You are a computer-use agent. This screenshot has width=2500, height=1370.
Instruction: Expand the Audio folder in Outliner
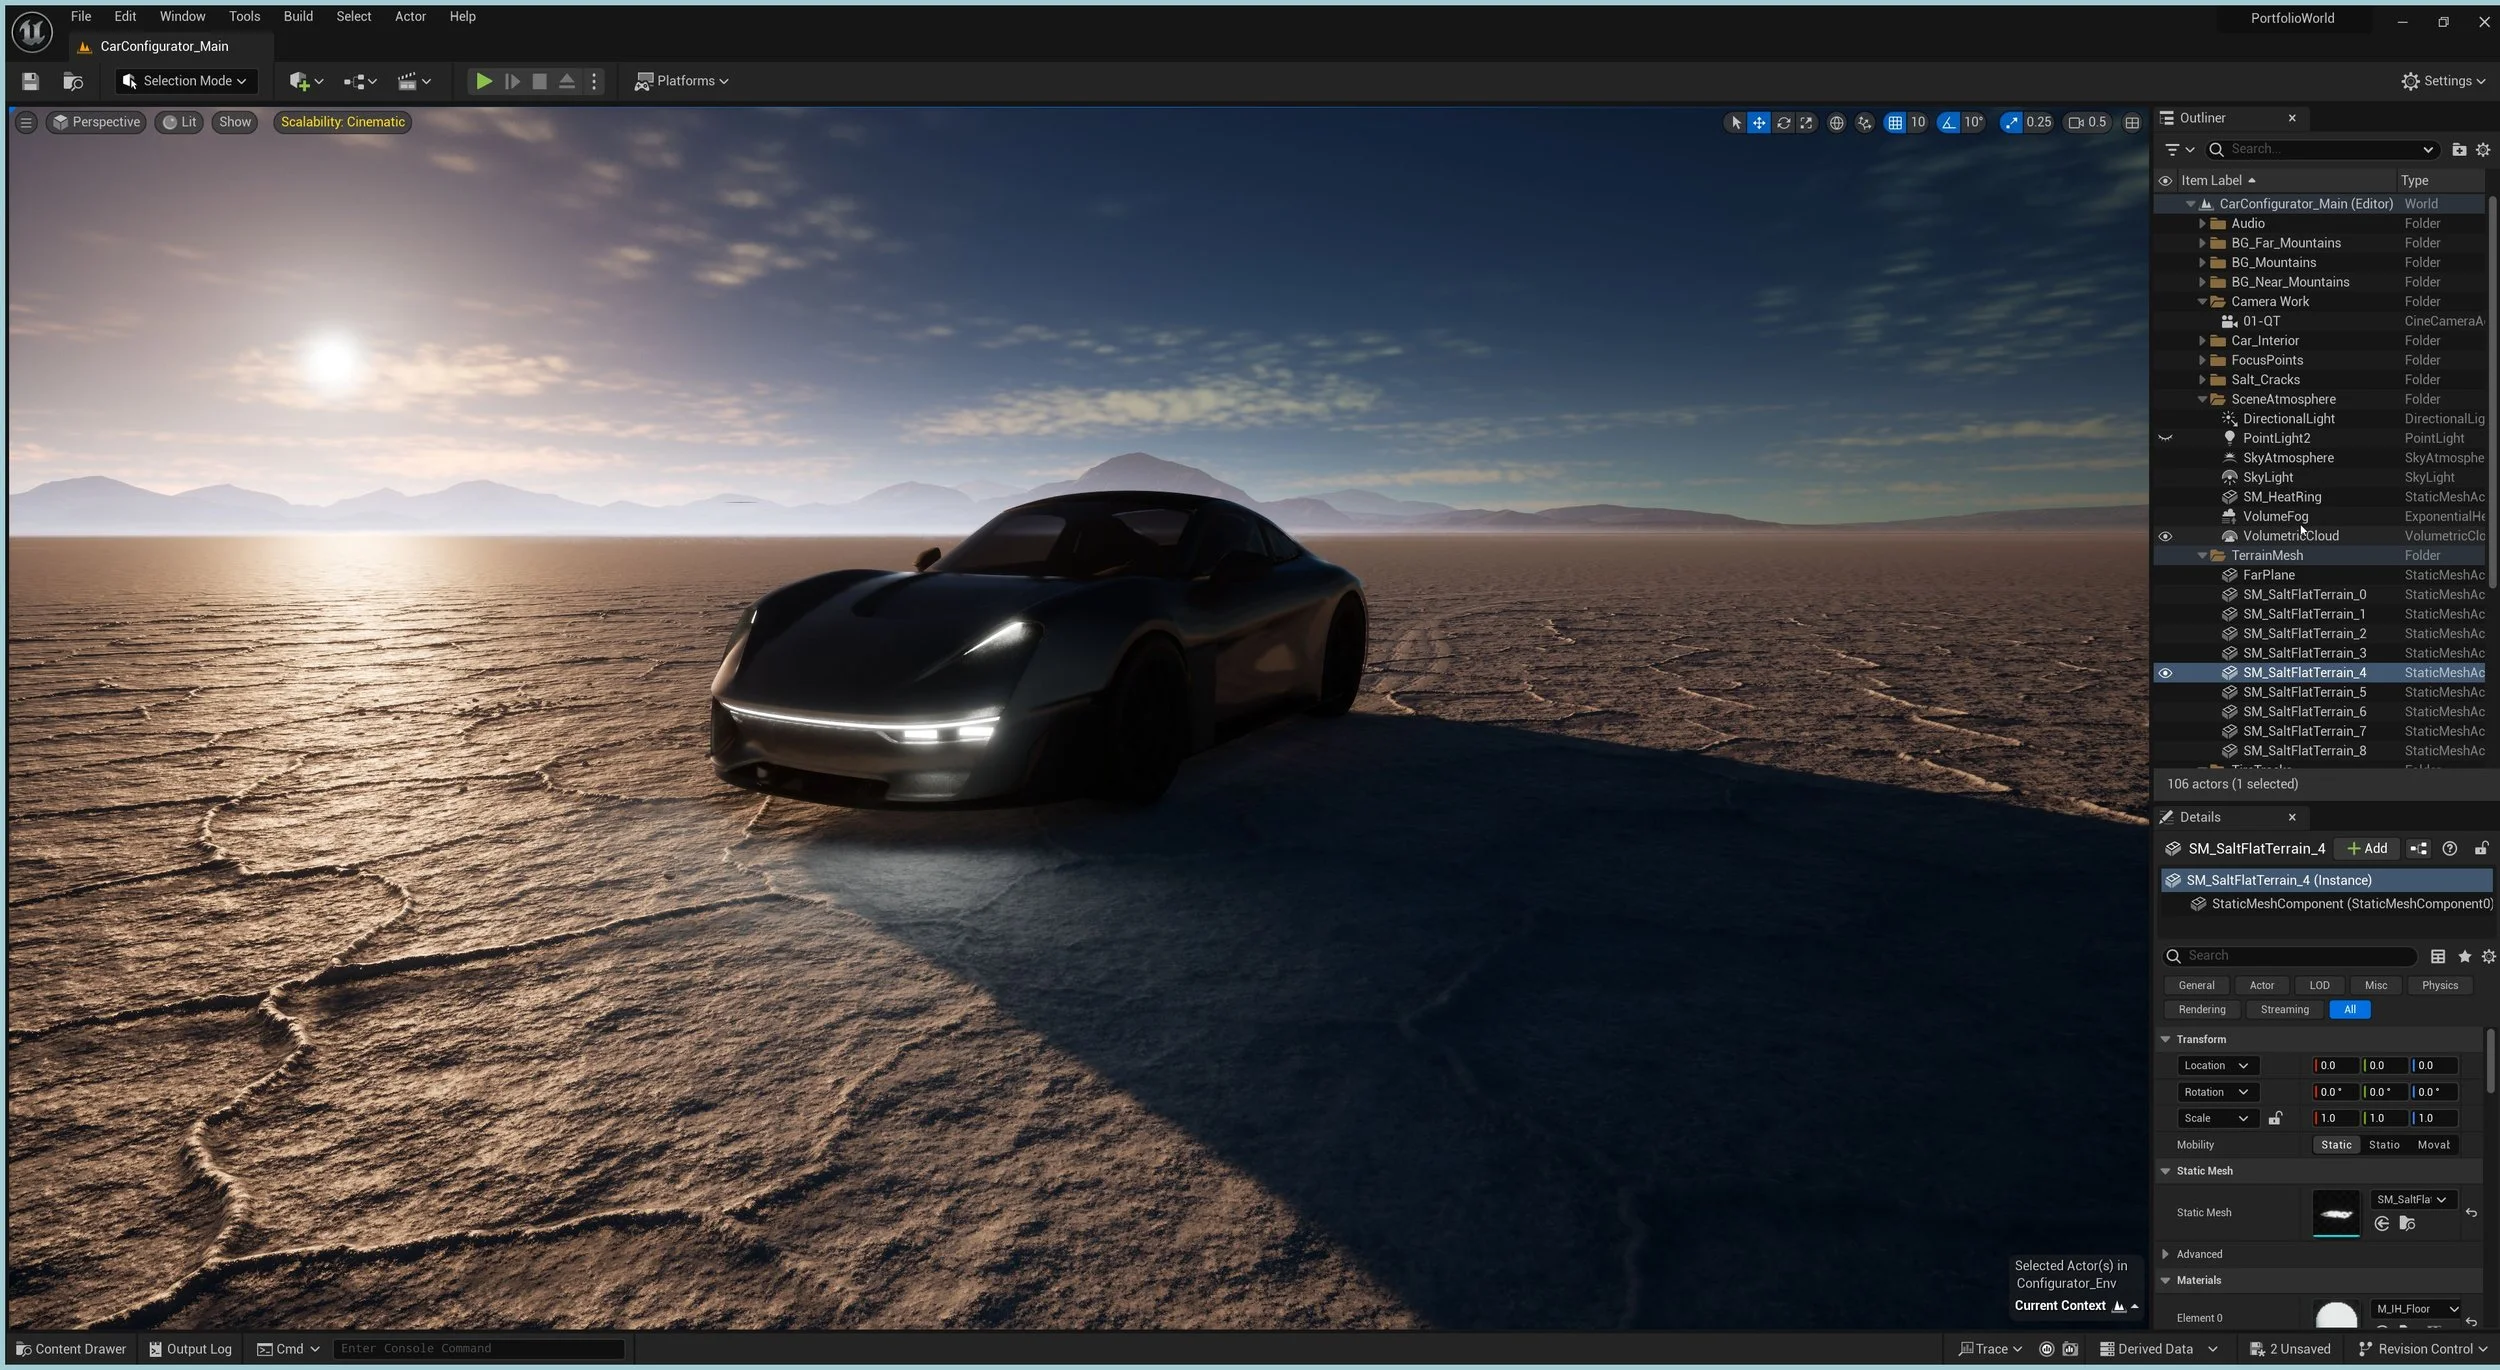point(2202,223)
